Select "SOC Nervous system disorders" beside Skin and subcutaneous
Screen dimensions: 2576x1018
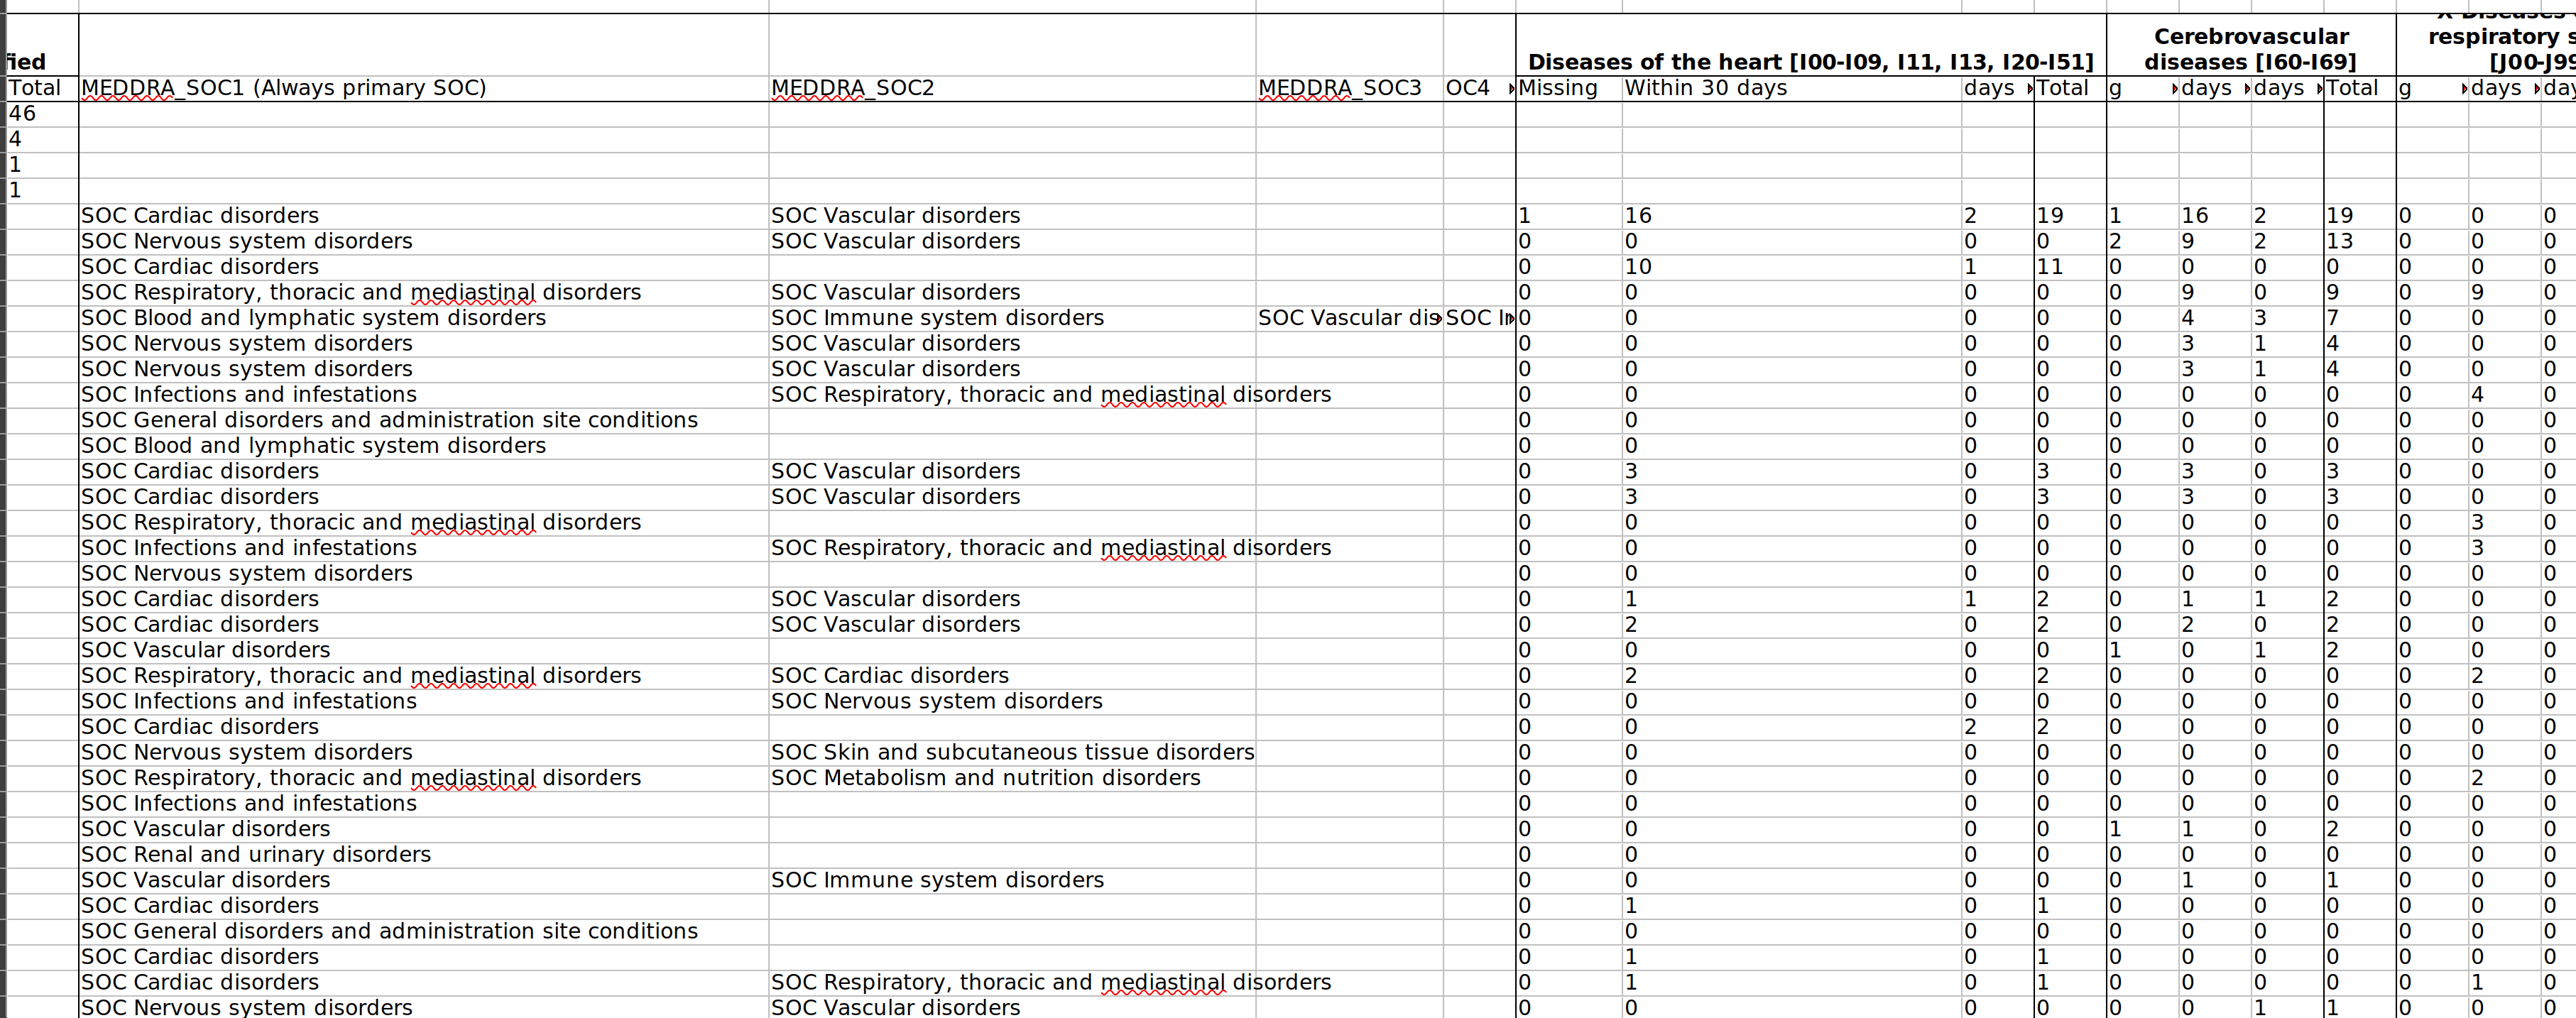tap(423, 753)
